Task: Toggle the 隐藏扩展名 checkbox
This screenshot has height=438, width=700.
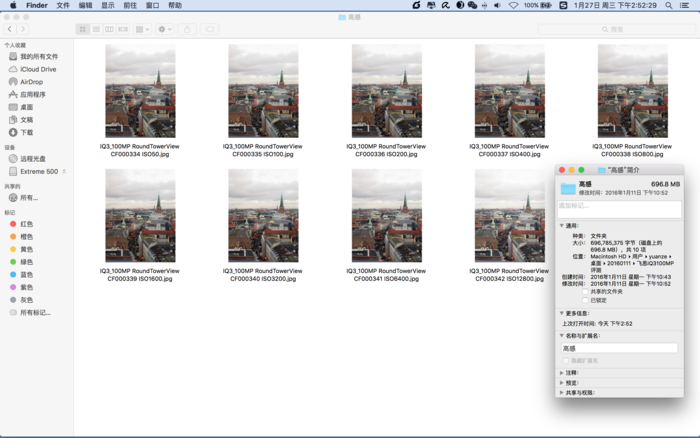Action: (x=565, y=360)
